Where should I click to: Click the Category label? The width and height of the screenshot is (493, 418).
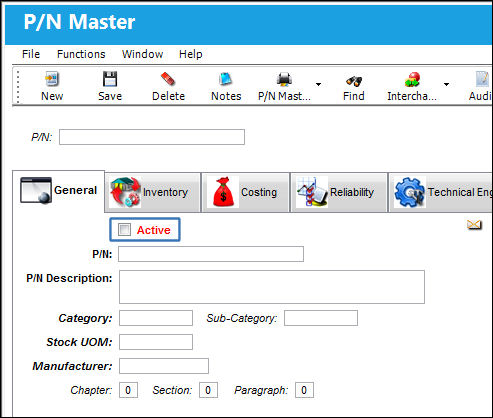85,318
